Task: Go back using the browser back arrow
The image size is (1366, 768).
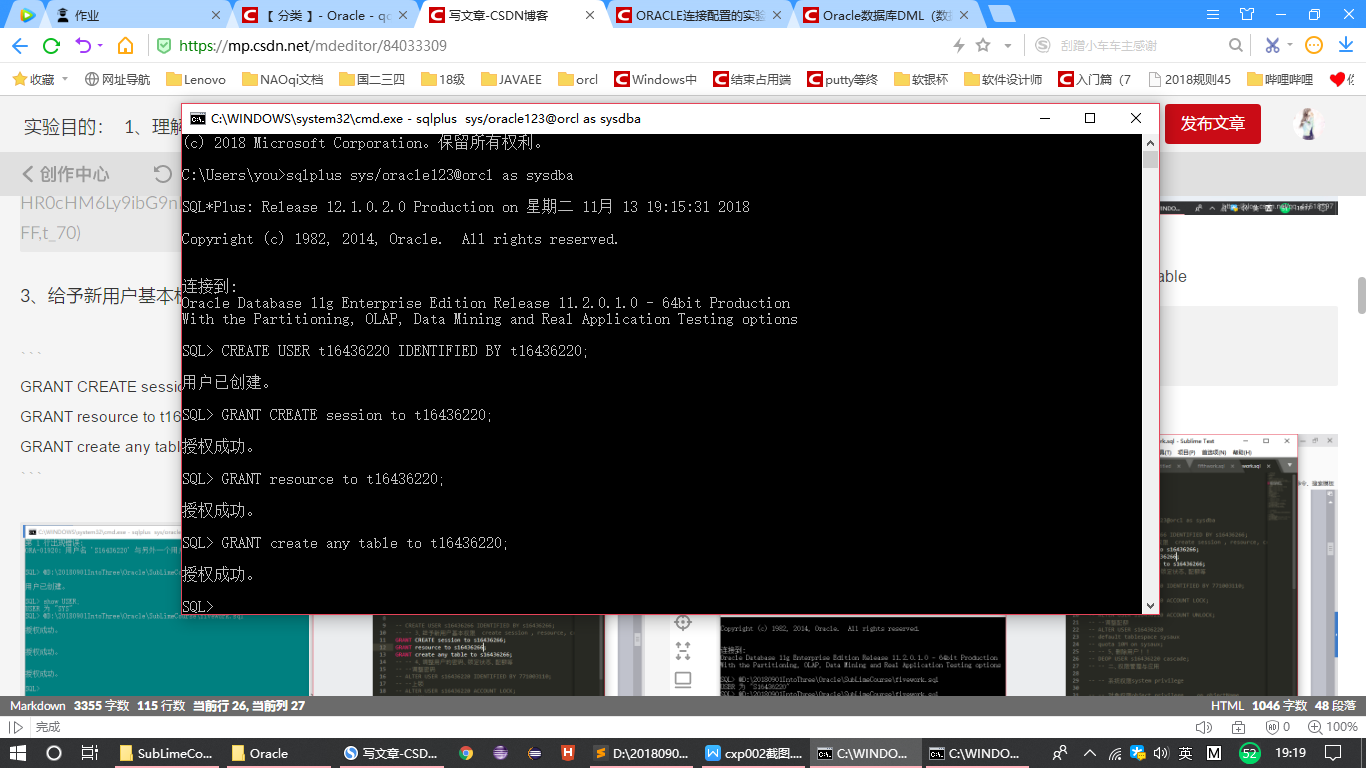Action: click(x=20, y=46)
